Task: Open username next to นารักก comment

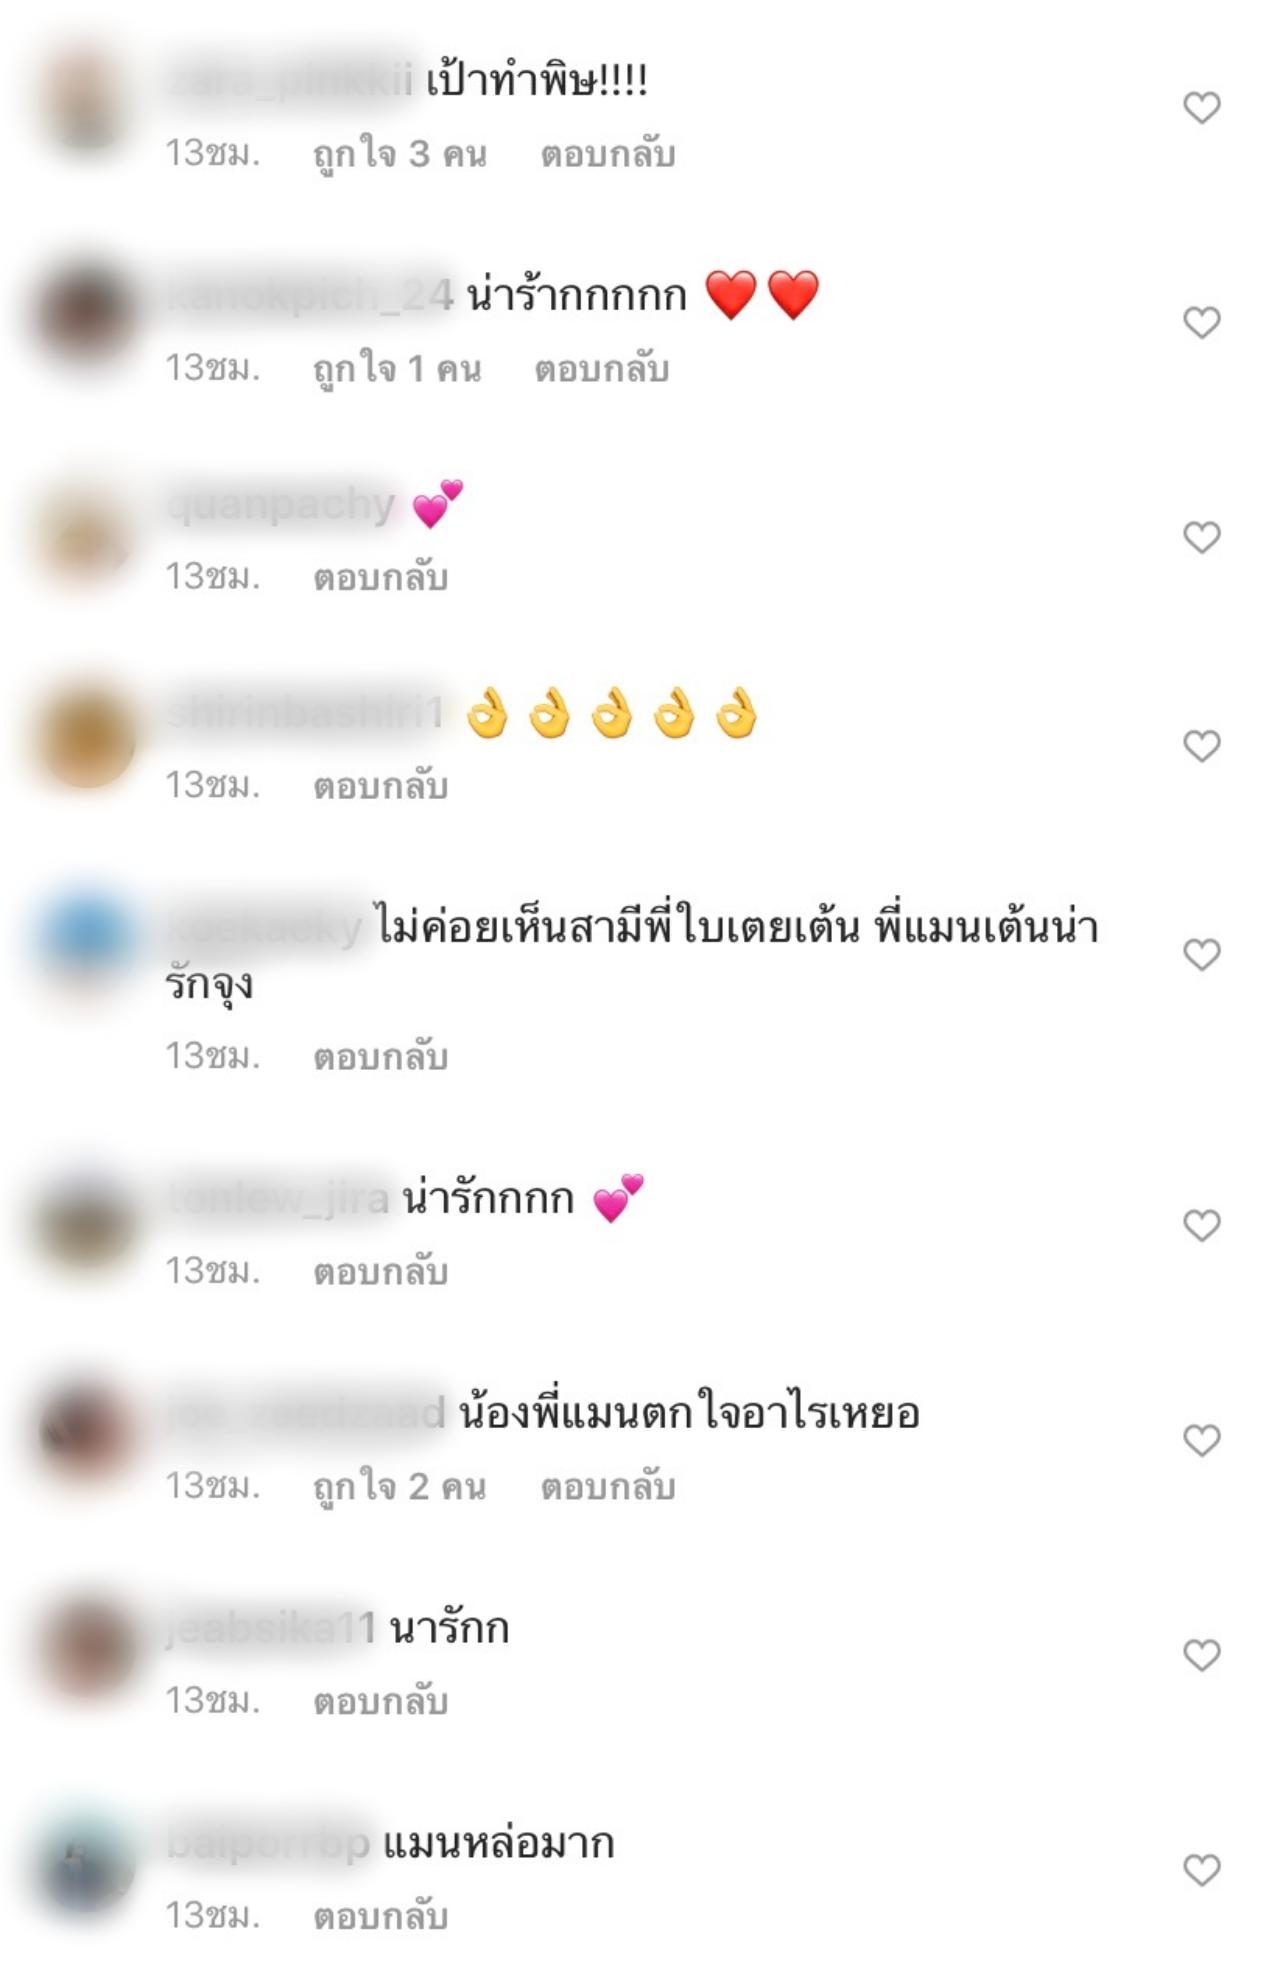Action: [x=271, y=1628]
